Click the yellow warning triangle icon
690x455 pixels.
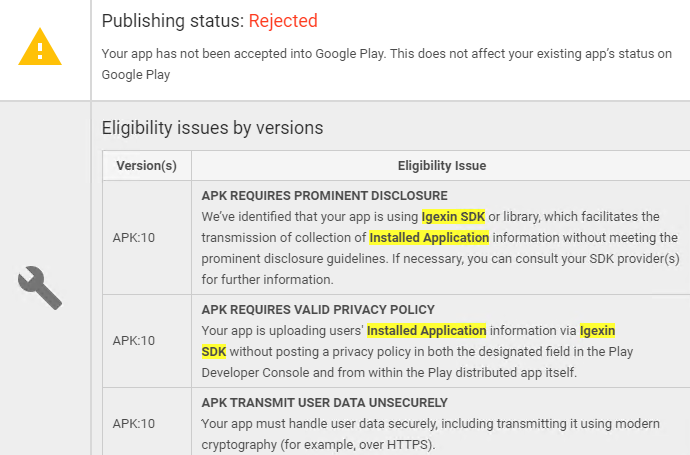(40, 47)
